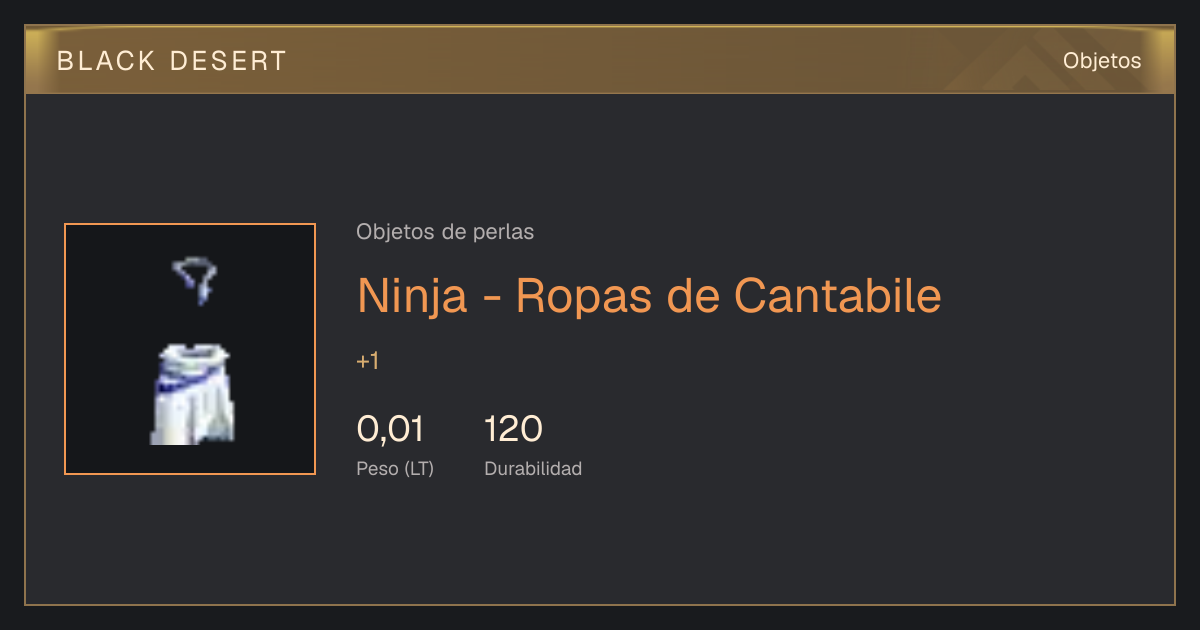Click the BLACK DESERT logo text
The width and height of the screenshot is (1200, 630).
click(x=172, y=61)
